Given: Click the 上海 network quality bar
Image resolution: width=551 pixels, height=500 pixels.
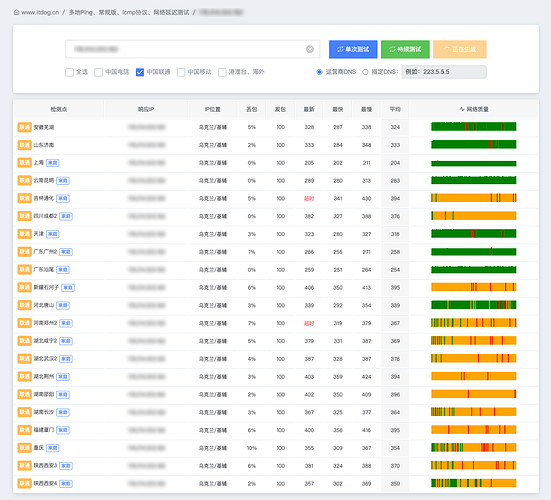Looking at the screenshot, I should tap(474, 163).
